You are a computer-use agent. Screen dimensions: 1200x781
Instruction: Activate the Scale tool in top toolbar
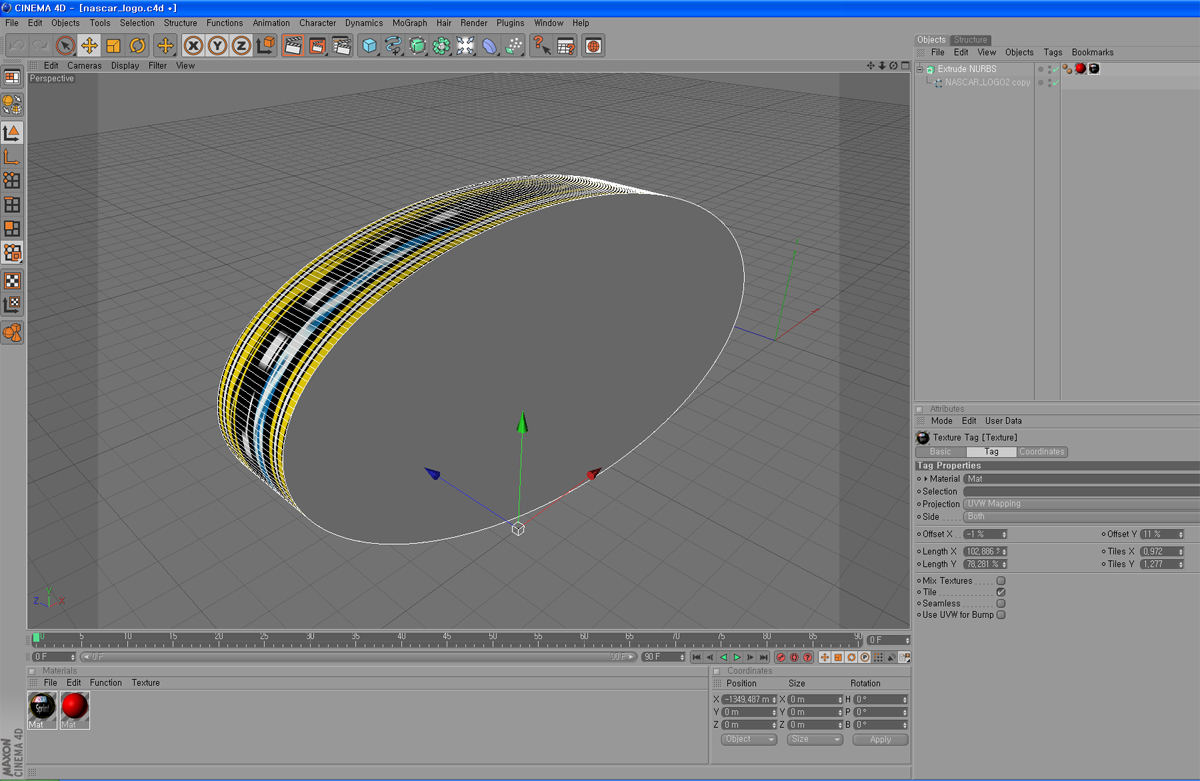pyautogui.click(x=113, y=45)
